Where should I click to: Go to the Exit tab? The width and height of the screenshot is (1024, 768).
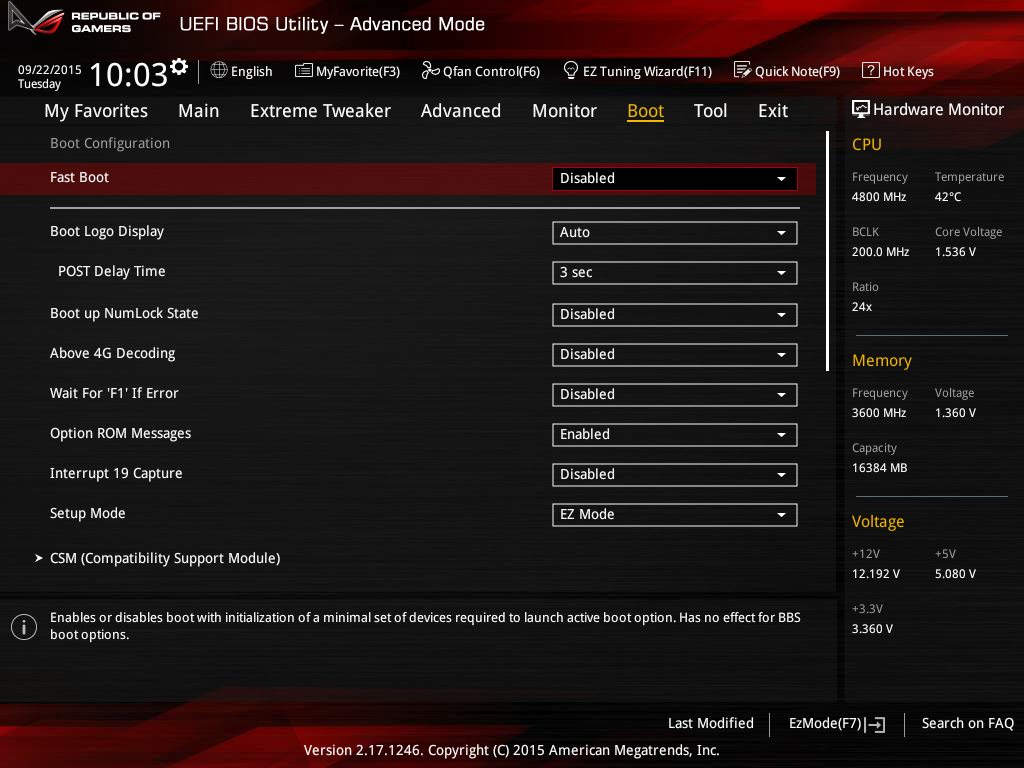(x=773, y=111)
